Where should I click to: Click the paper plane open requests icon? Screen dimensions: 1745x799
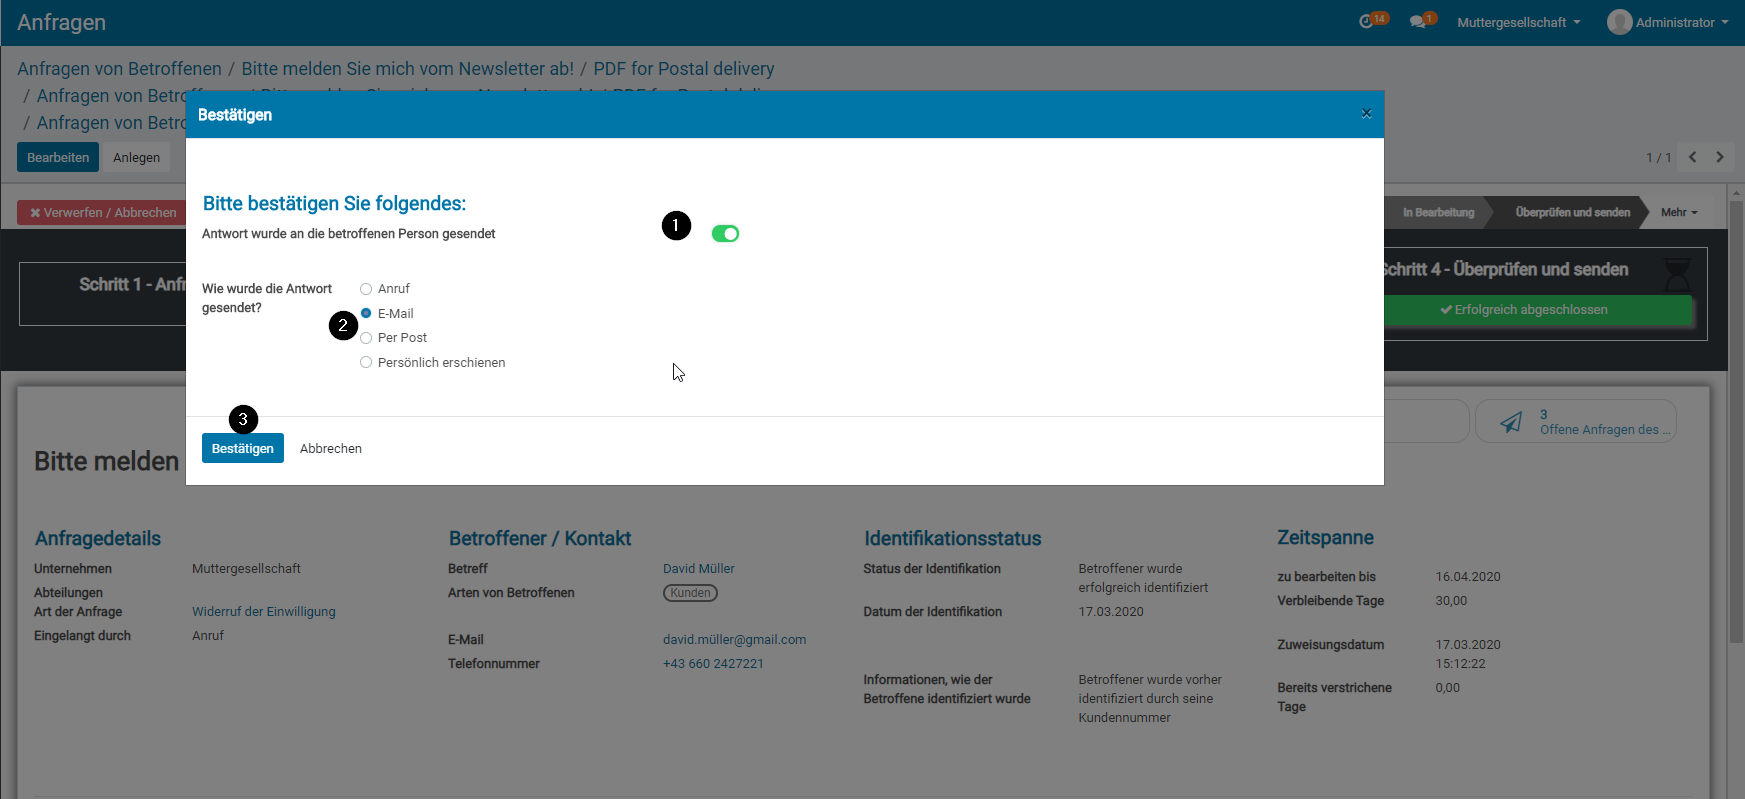[x=1511, y=422]
